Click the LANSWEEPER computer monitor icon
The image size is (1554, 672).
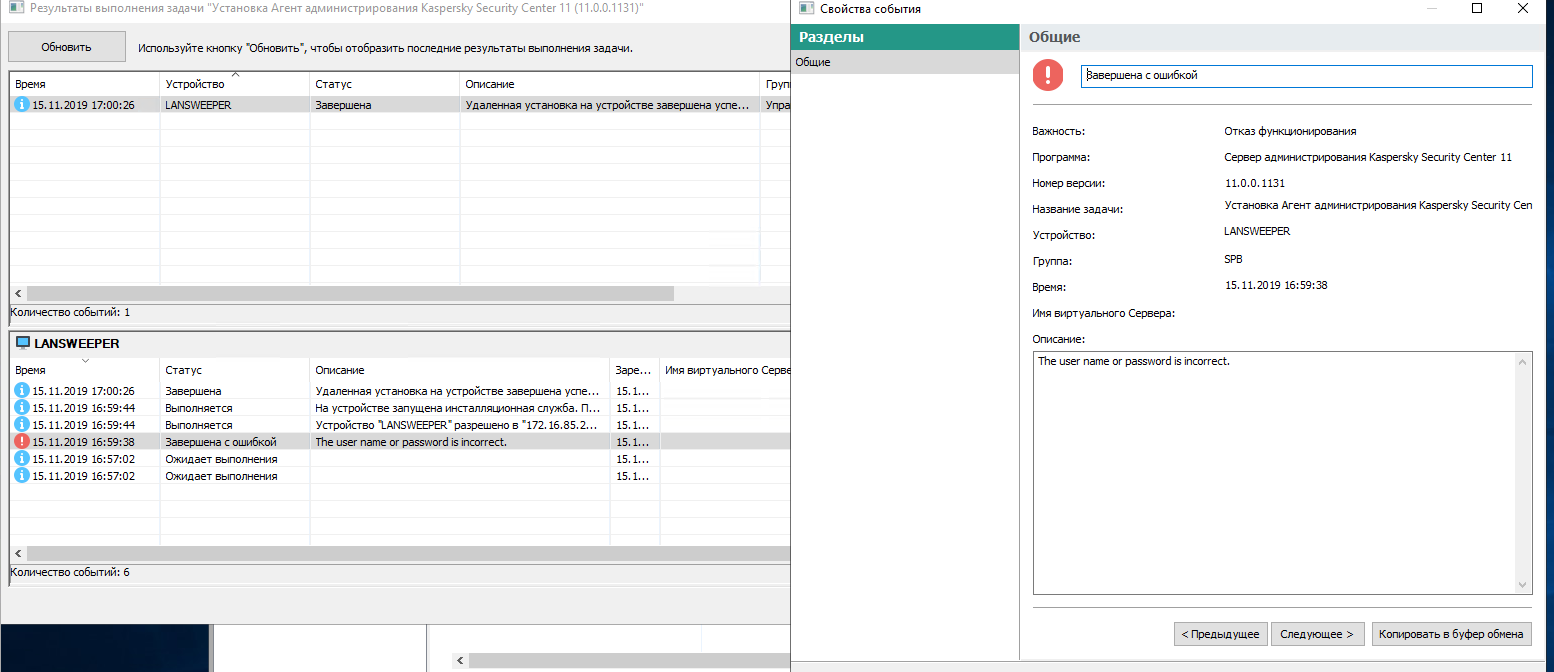click(22, 343)
